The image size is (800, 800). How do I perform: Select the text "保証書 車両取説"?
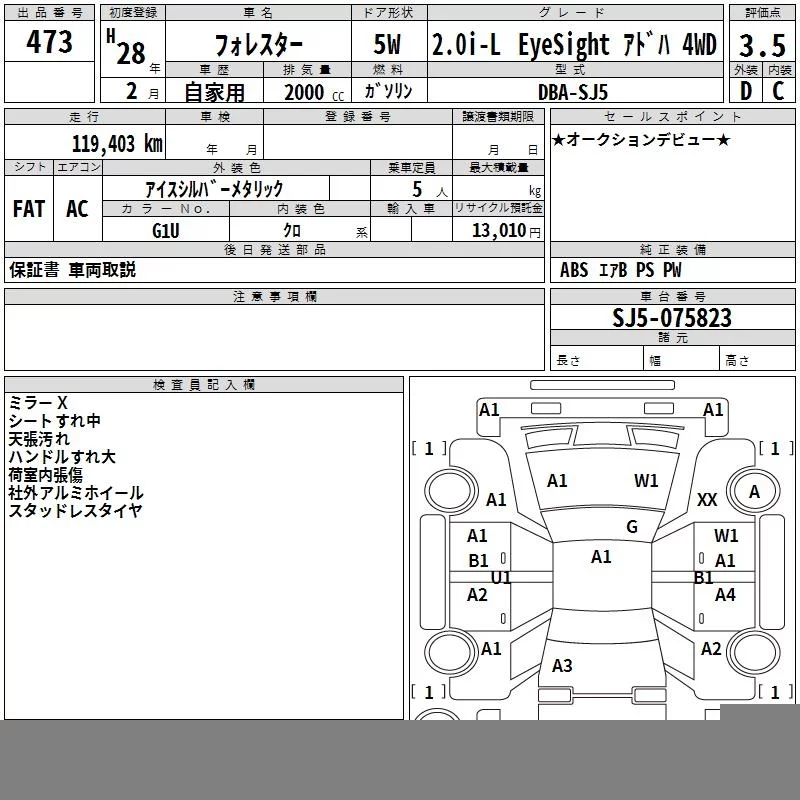pos(72,269)
